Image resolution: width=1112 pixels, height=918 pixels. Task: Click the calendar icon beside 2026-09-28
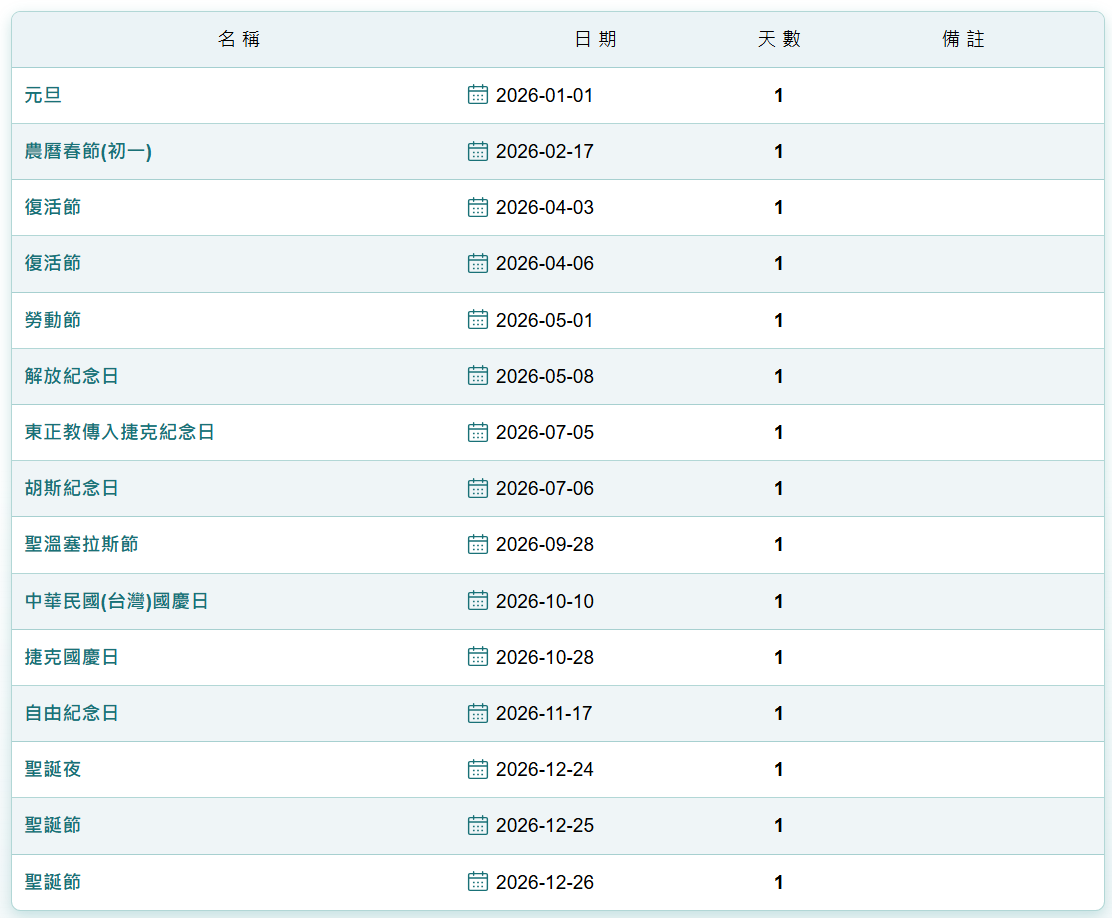(478, 544)
